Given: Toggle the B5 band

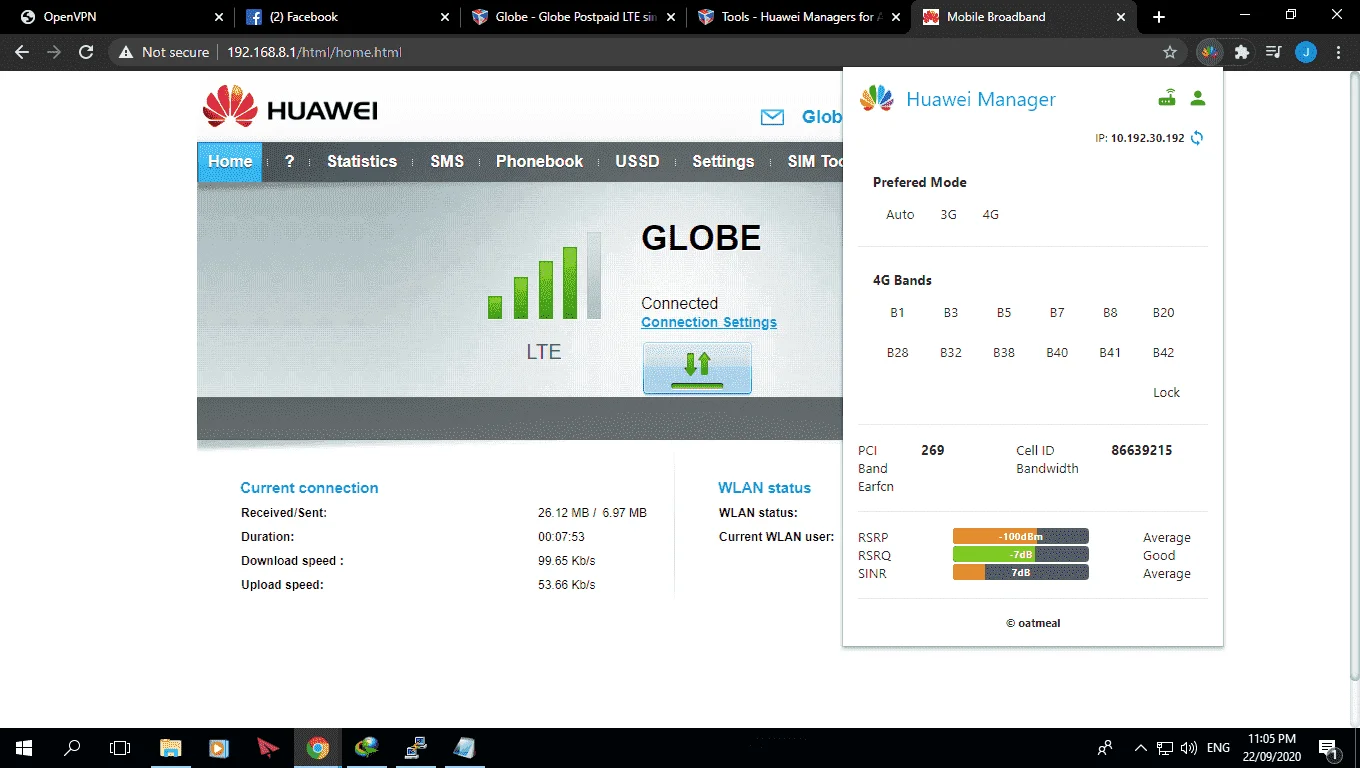Looking at the screenshot, I should 1003,313.
